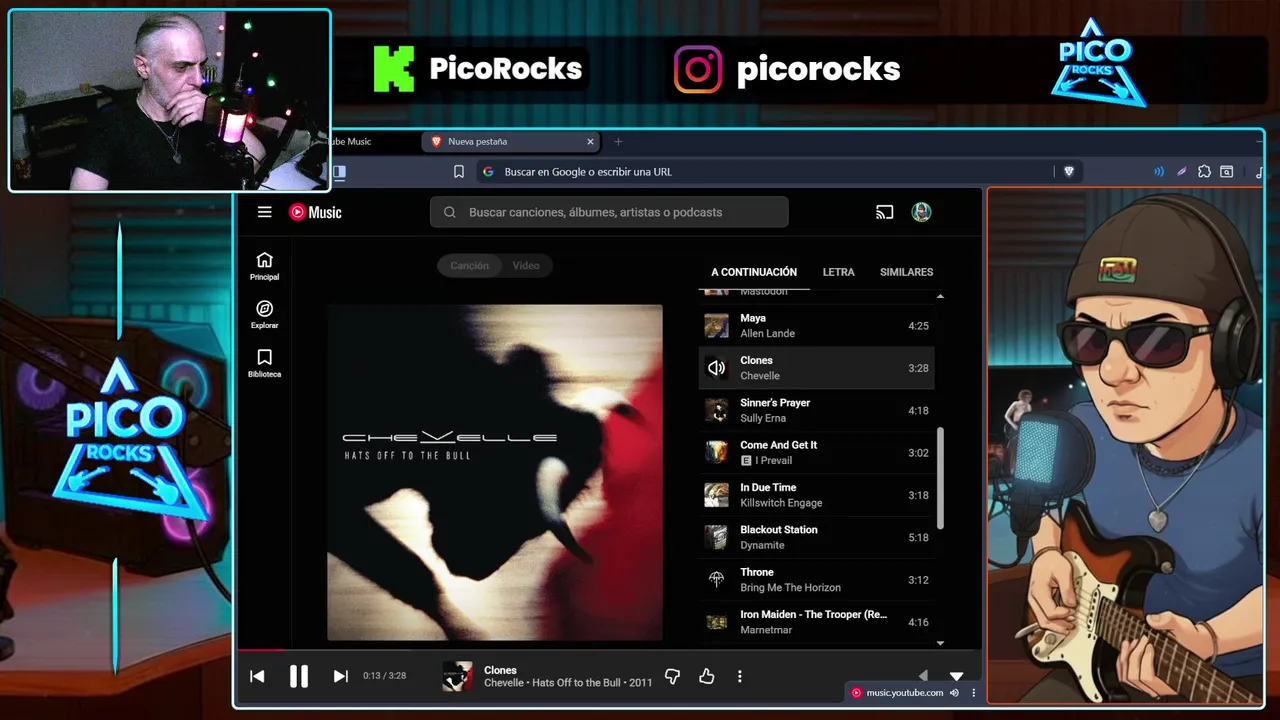Open the Biblioteca library section
This screenshot has height=720, width=1280.
[x=264, y=363]
